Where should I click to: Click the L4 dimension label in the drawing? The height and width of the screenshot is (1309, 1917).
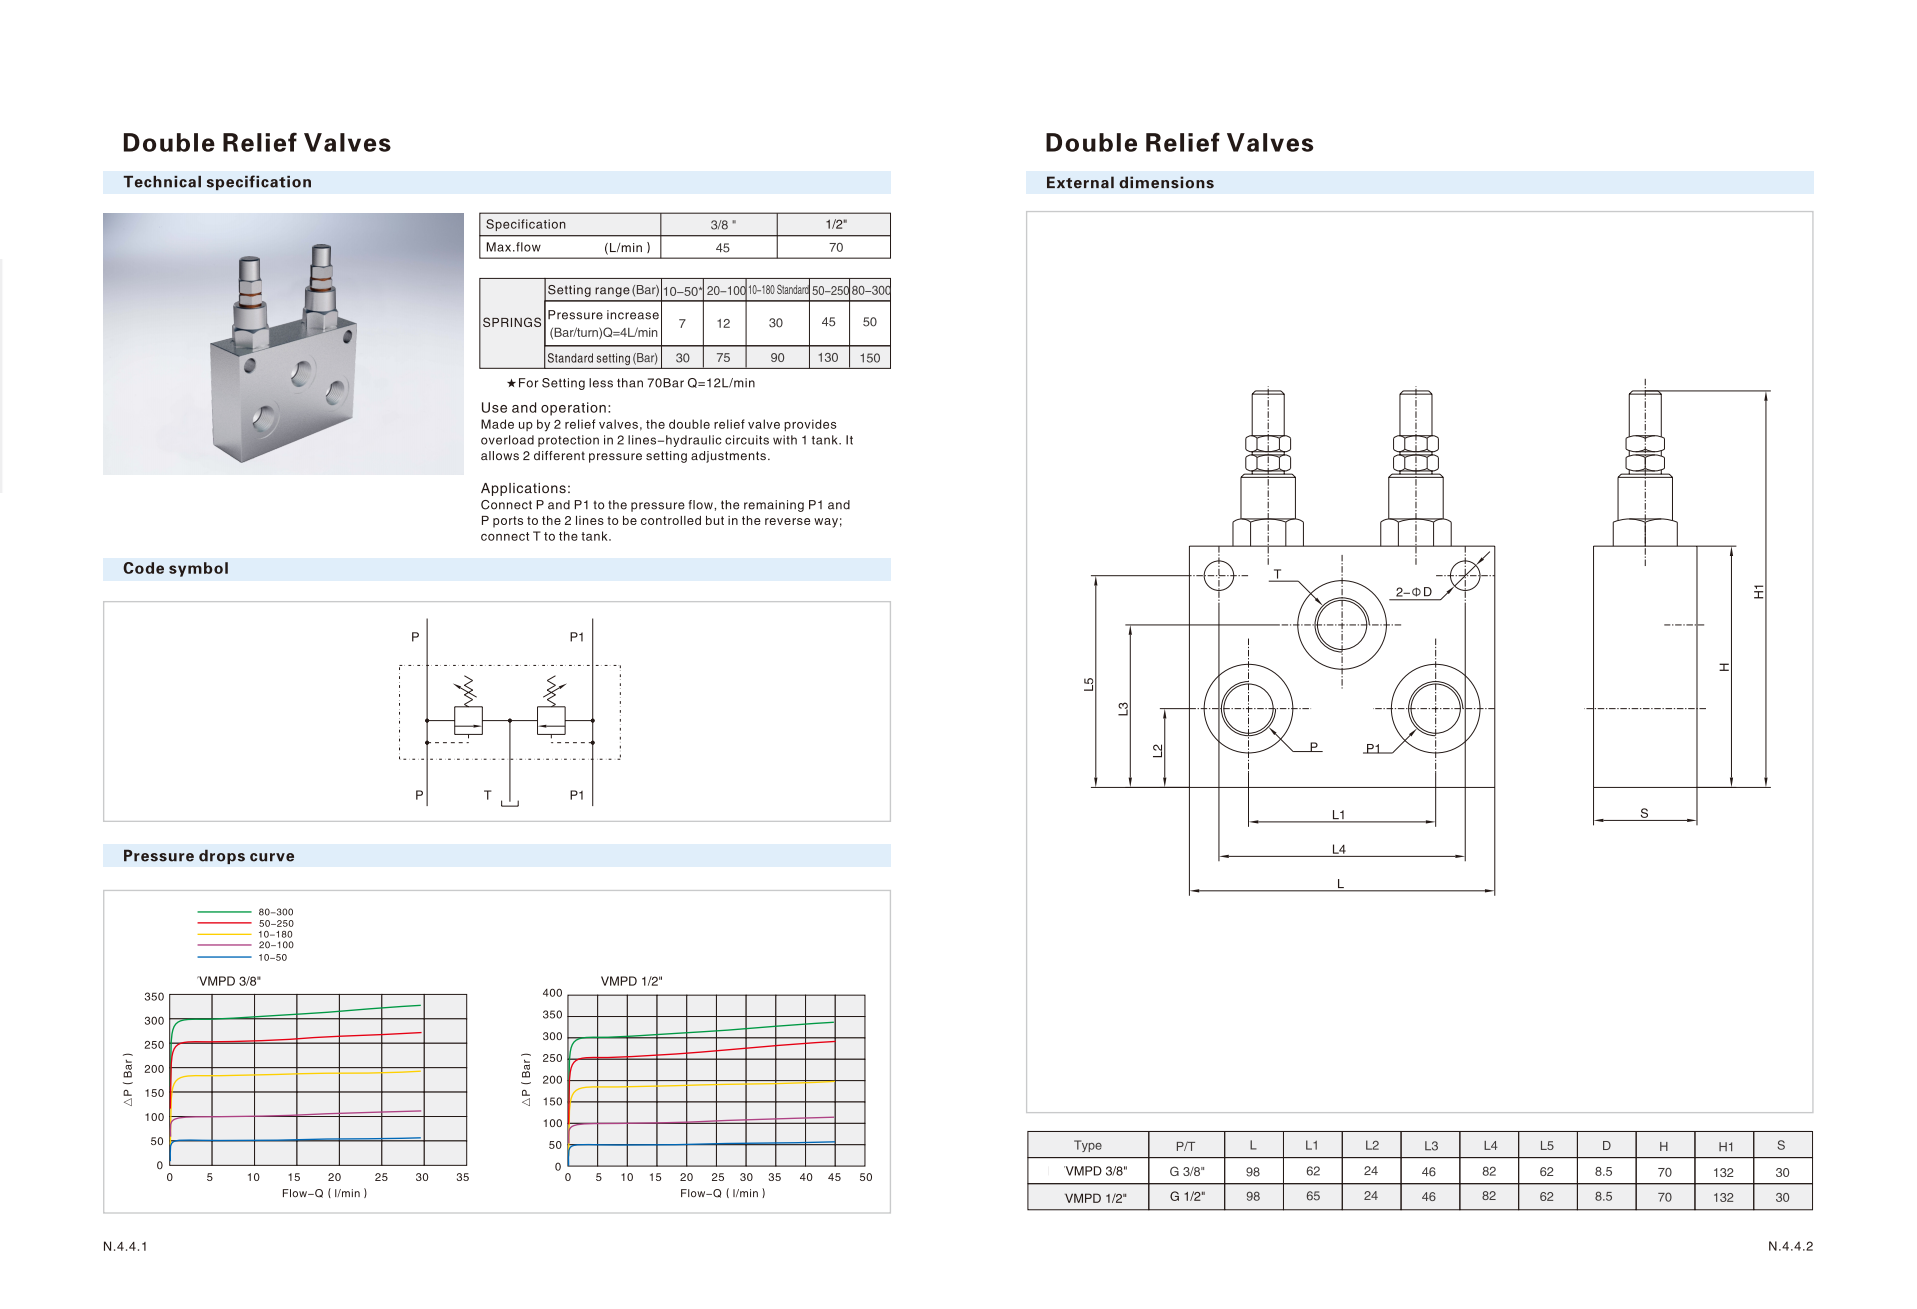(x=1338, y=849)
